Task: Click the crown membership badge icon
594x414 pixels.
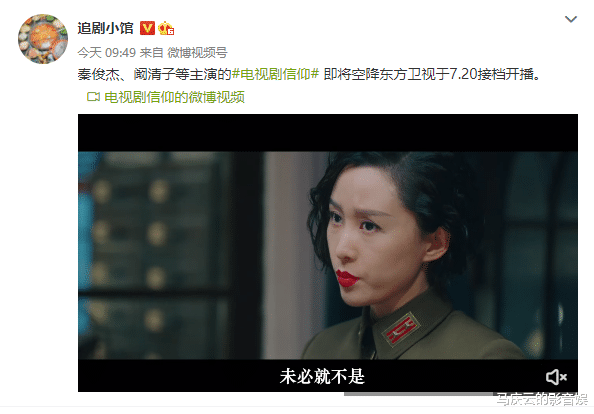Action: coord(166,28)
